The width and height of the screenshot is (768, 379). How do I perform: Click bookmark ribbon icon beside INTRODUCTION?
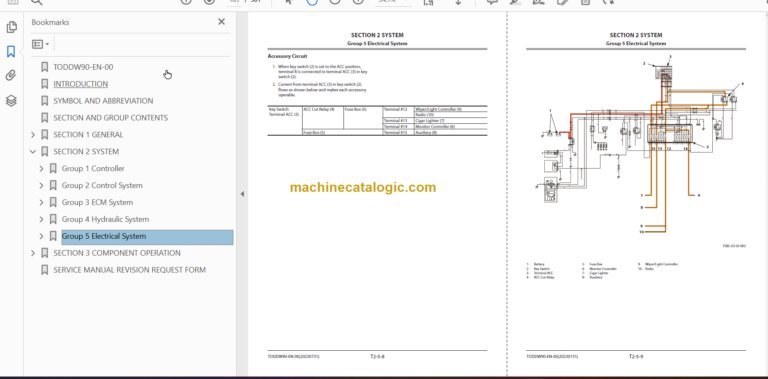pos(45,84)
